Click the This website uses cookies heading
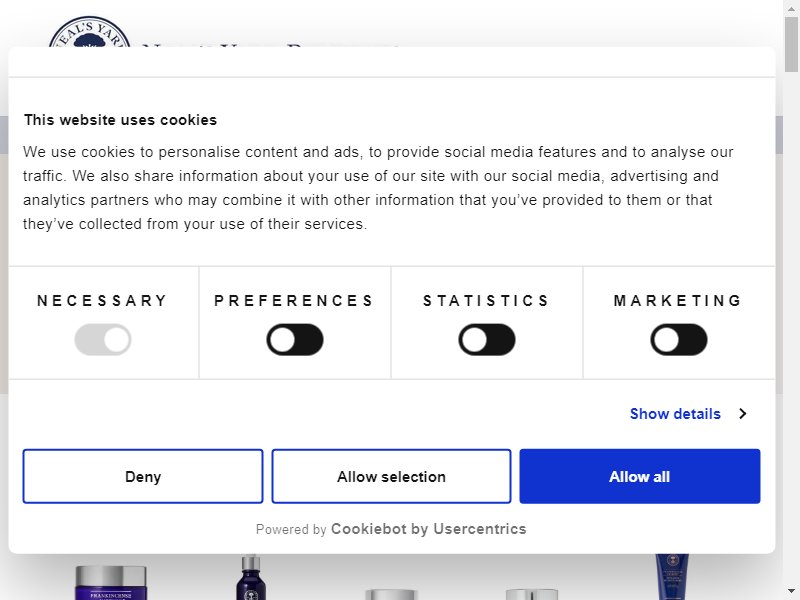Image resolution: width=800 pixels, height=600 pixels. click(120, 120)
